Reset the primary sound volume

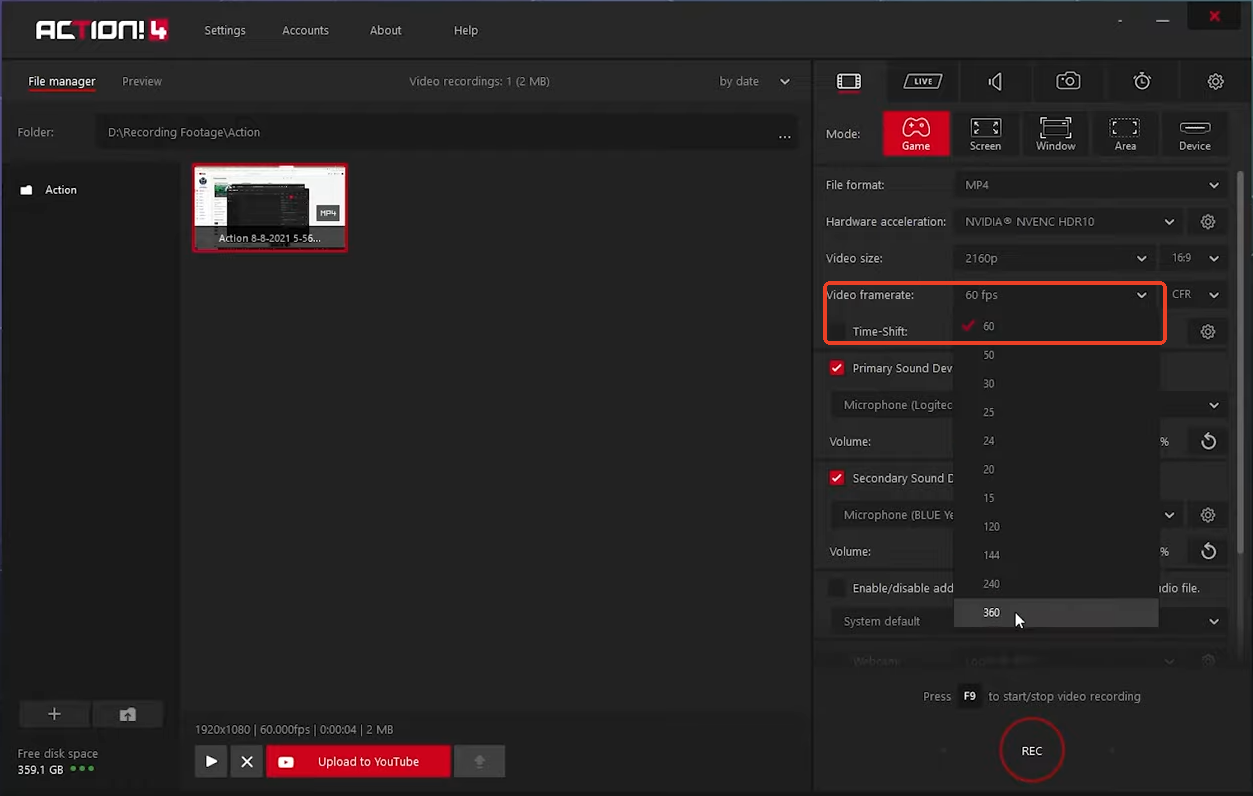1208,441
